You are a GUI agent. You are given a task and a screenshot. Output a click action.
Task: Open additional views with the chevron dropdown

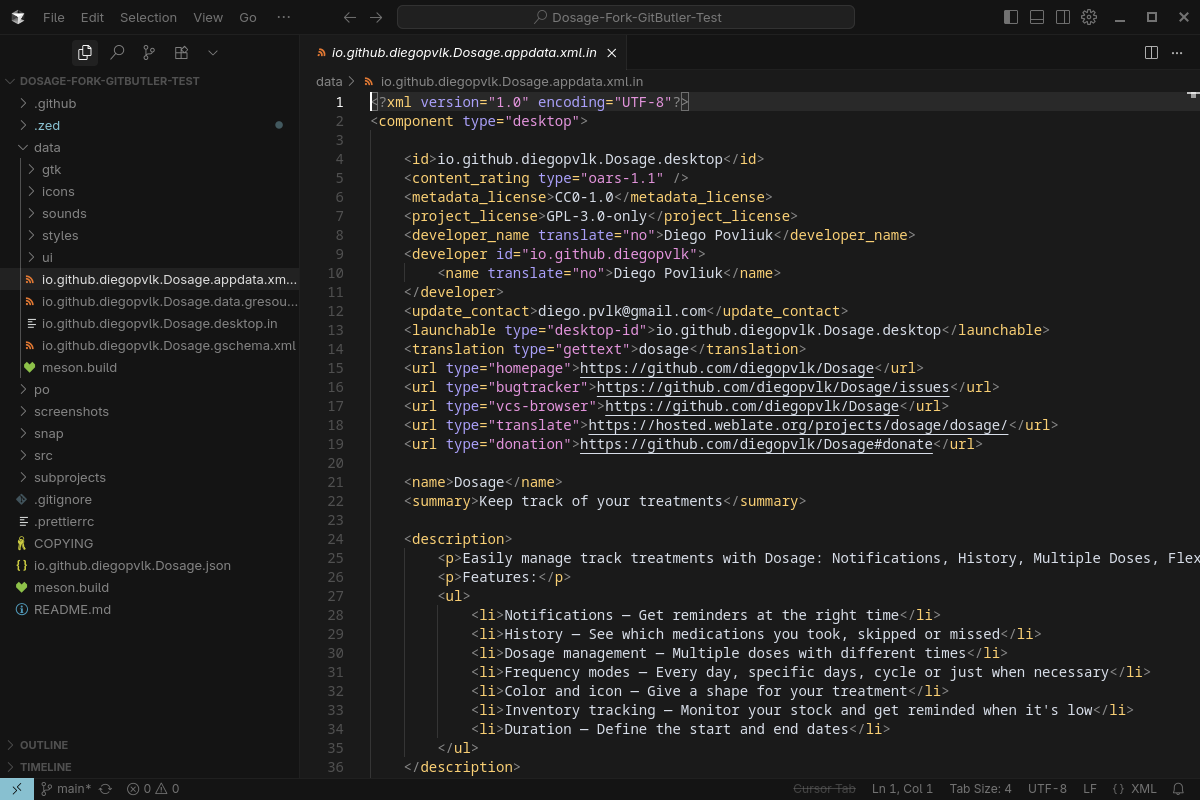(x=212, y=52)
